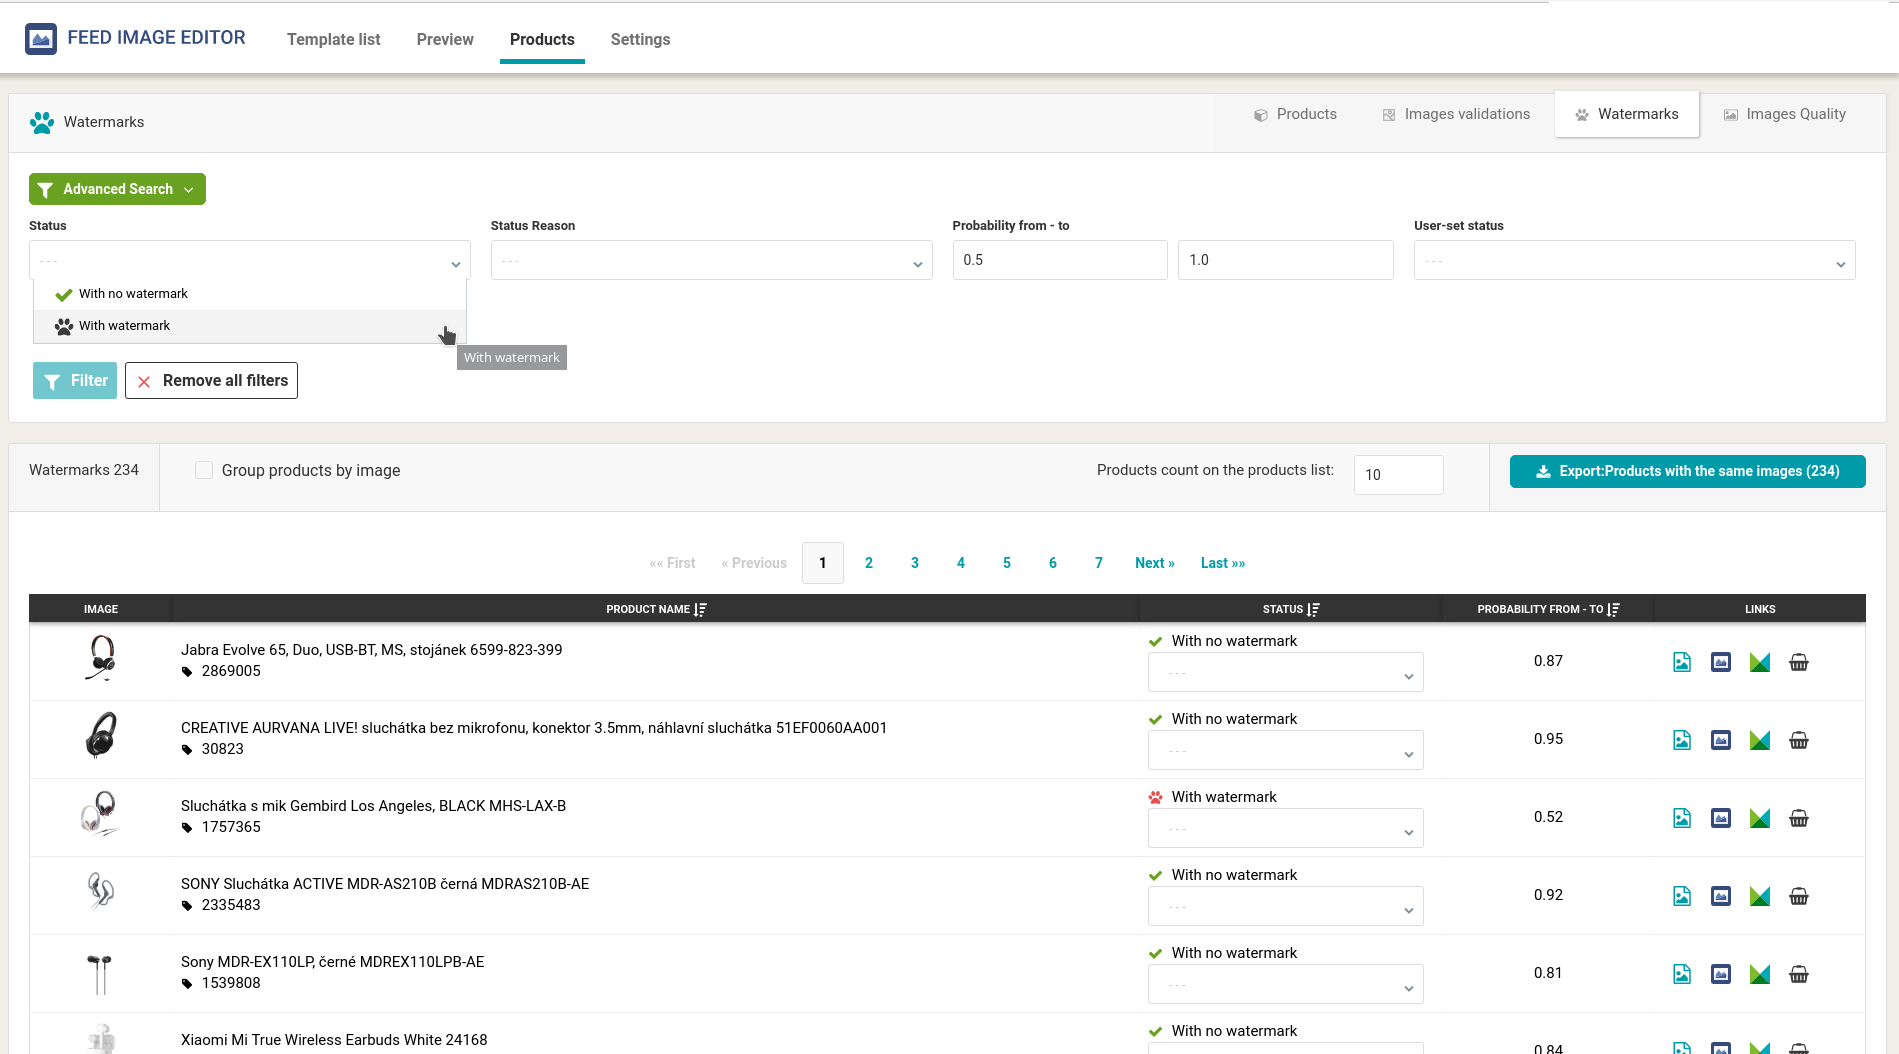Go to page 7
1899x1054 pixels.
pos(1099,563)
